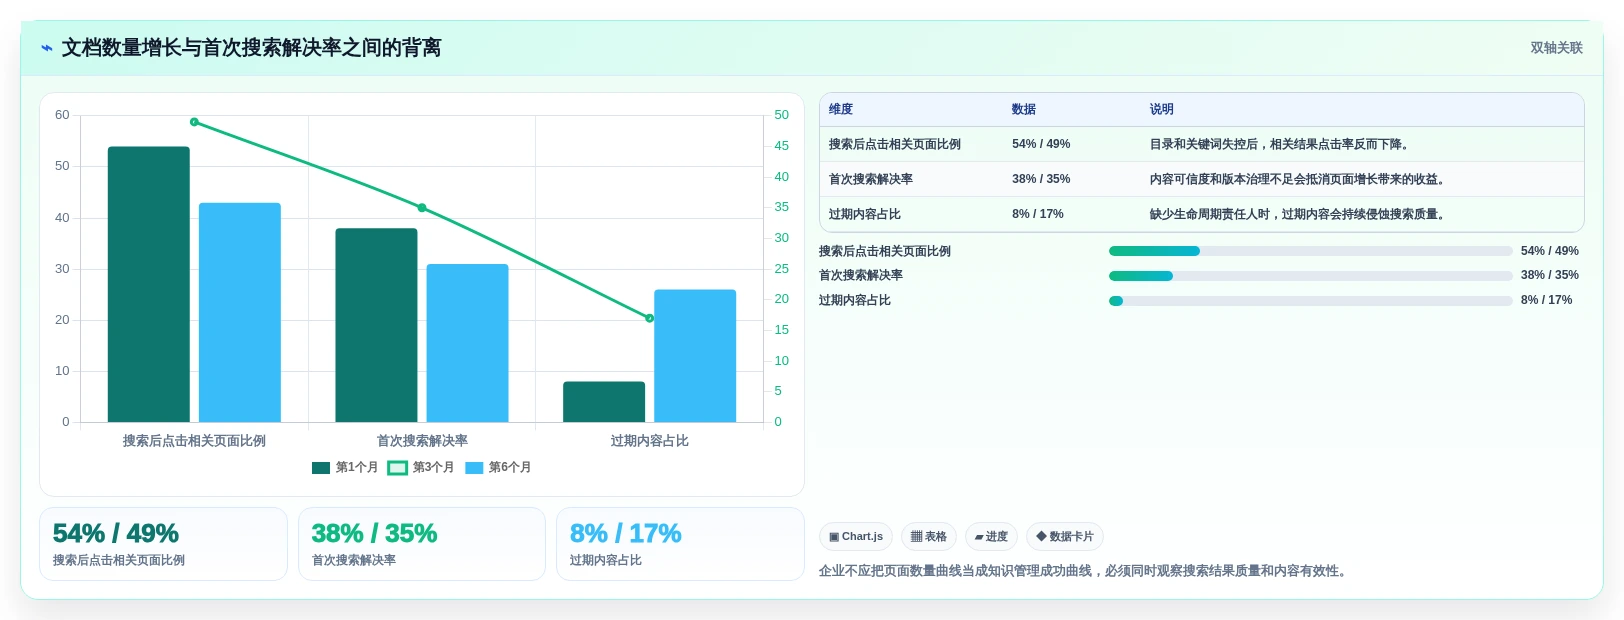Image resolution: width=1624 pixels, height=620 pixels.
Task: Click the 过期内容占比 progress bar
Action: point(1310,301)
